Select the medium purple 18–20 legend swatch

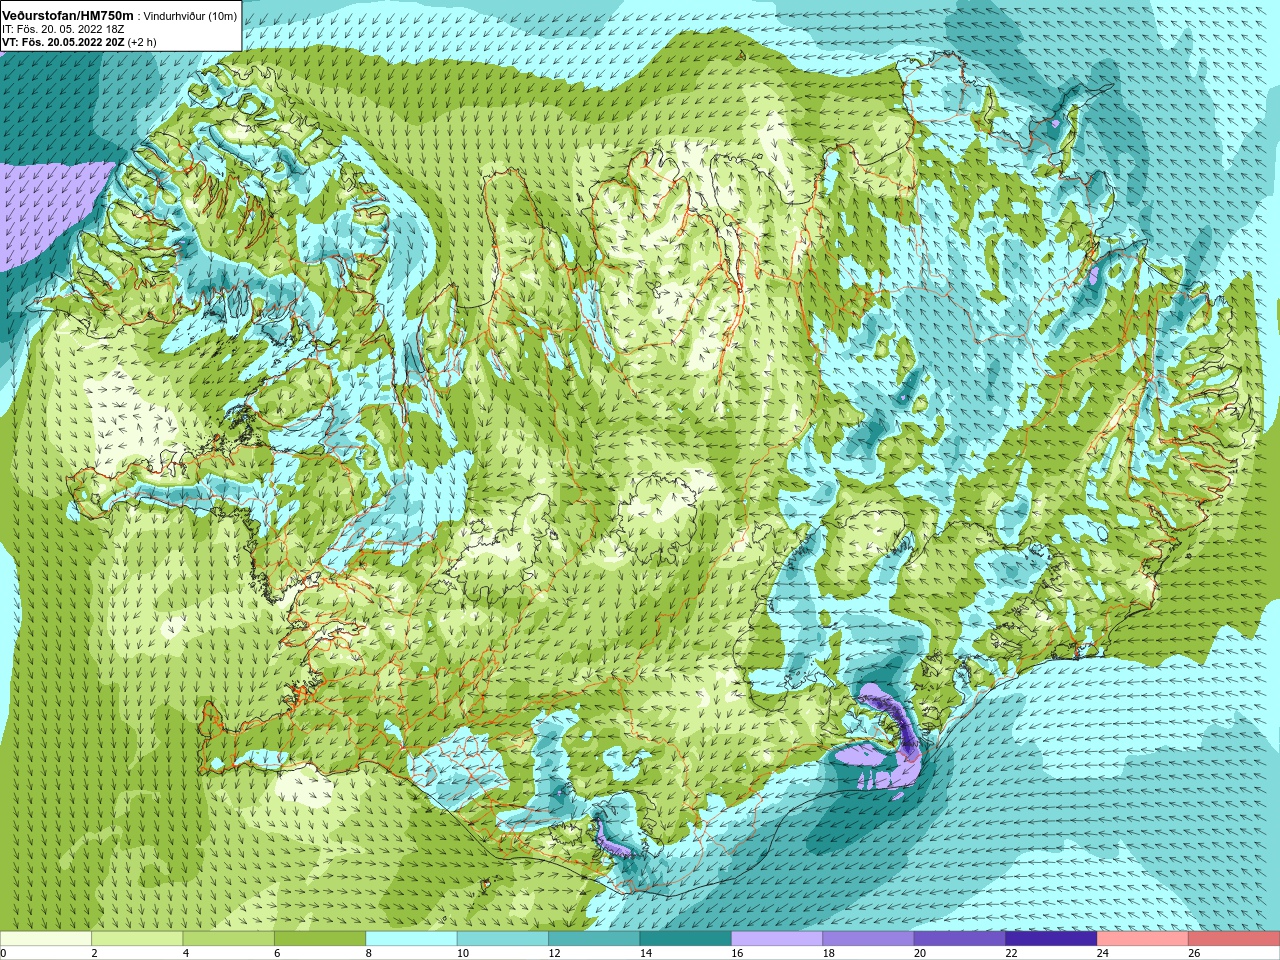[869, 939]
